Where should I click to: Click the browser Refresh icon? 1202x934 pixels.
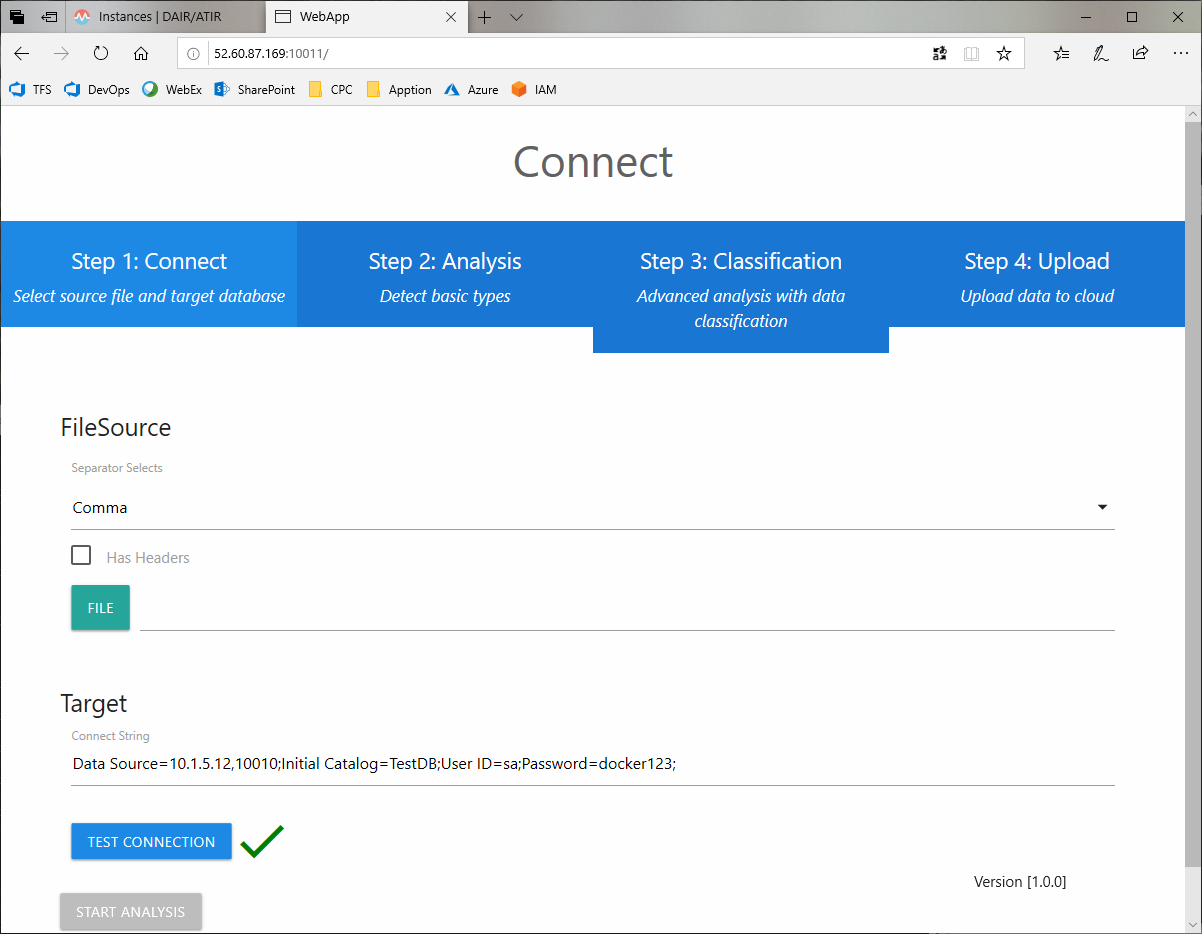[x=101, y=54]
